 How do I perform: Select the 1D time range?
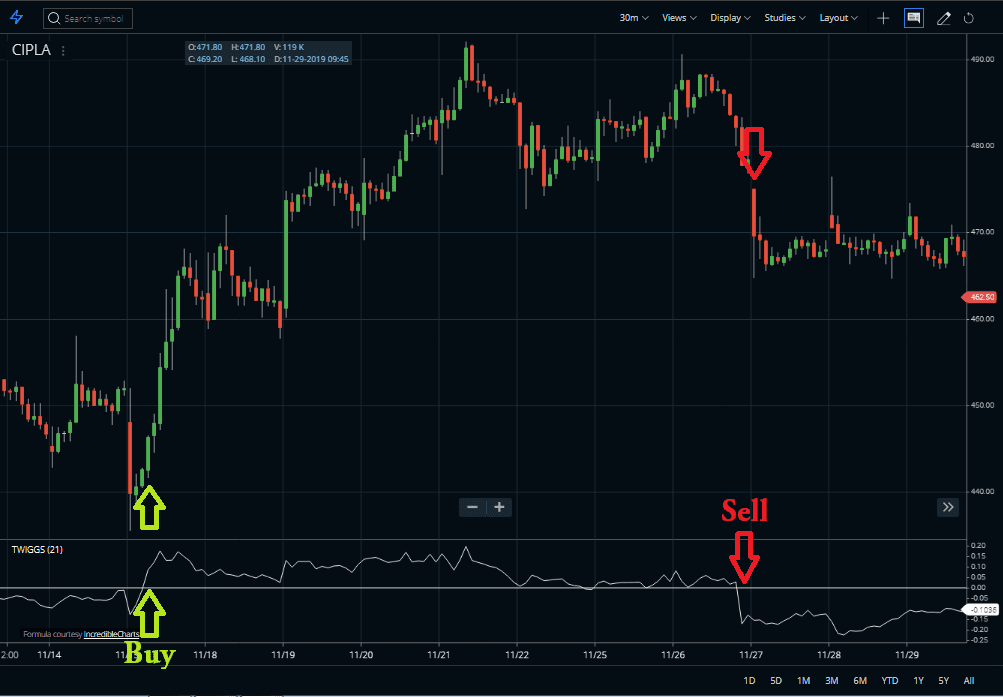[x=749, y=680]
